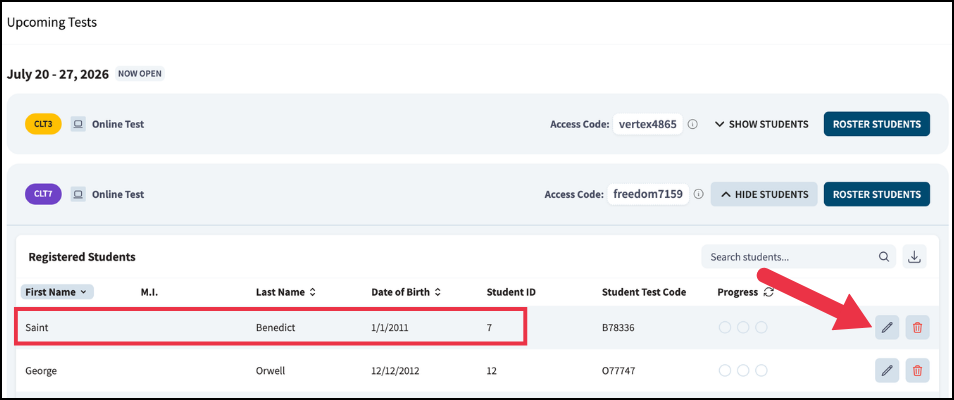Open info icon next to vertex4865 code
This screenshot has height=400, width=954.
click(692, 124)
